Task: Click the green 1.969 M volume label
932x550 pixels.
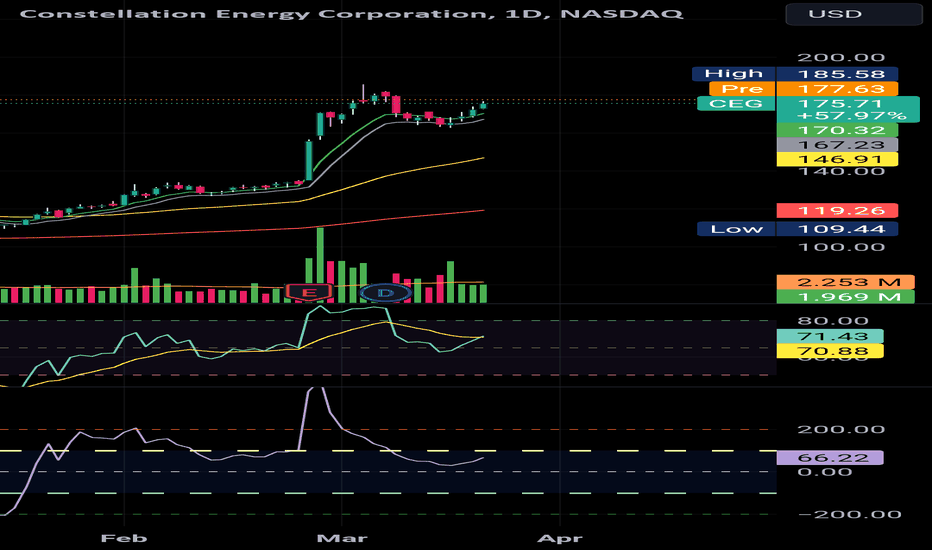Action: tap(845, 297)
